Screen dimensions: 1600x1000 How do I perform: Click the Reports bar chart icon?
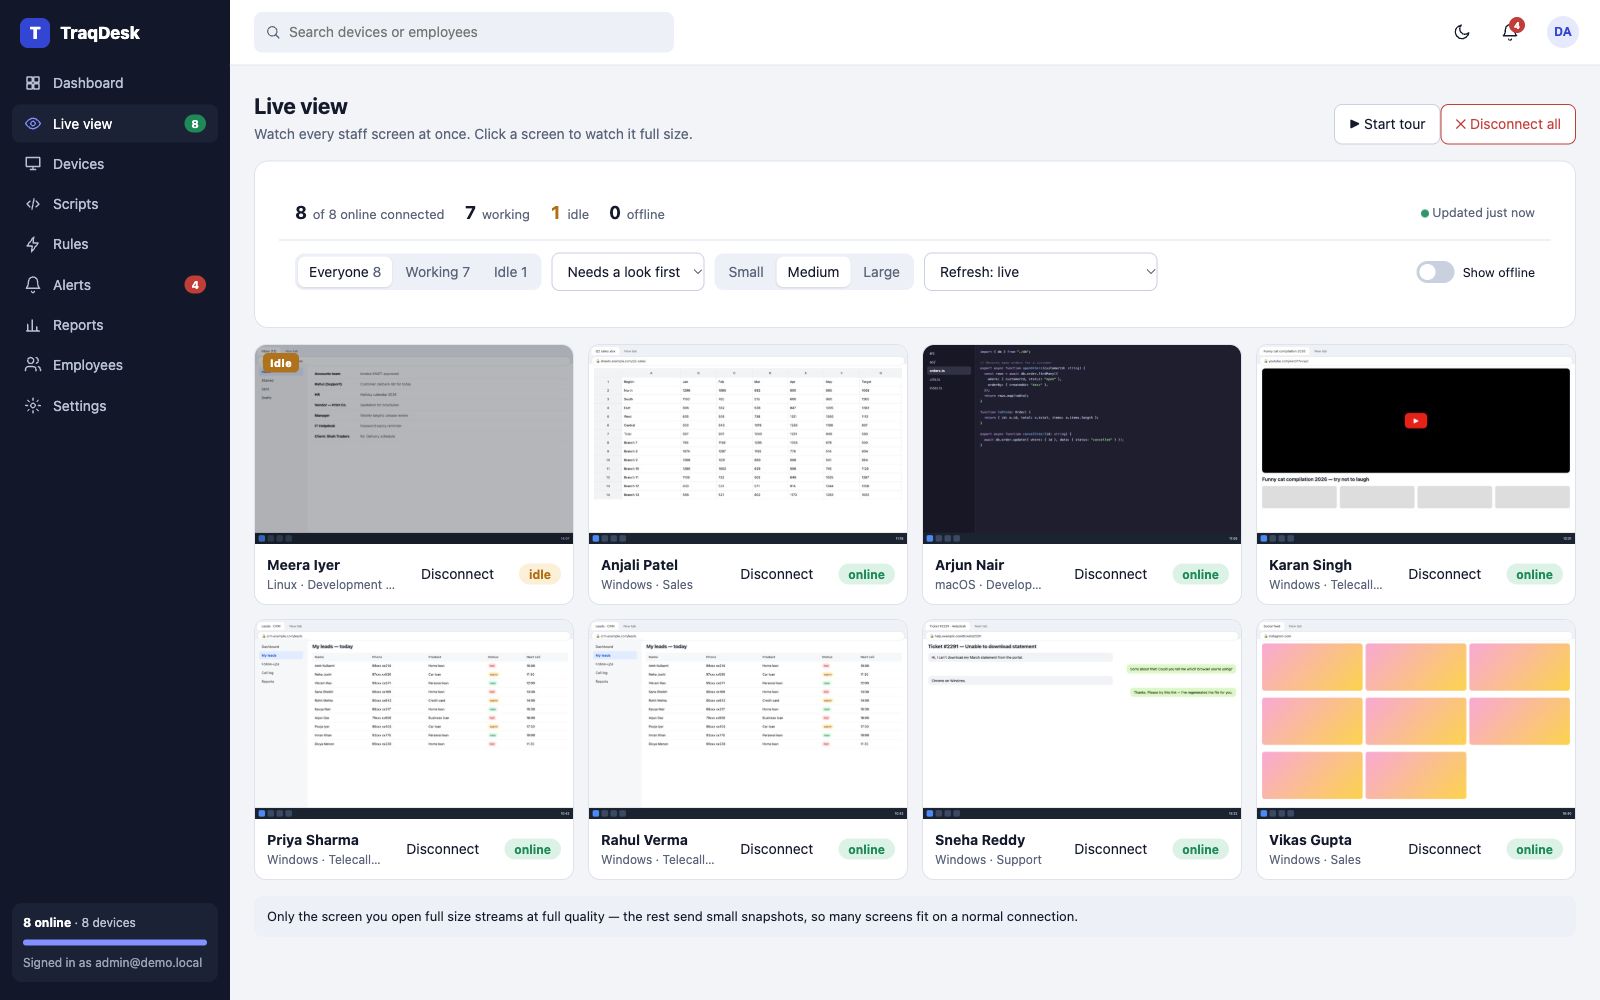point(33,325)
